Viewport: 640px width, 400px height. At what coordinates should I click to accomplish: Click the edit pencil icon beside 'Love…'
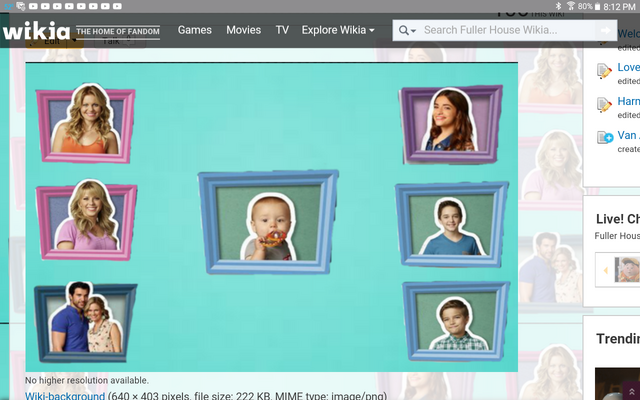(604, 71)
